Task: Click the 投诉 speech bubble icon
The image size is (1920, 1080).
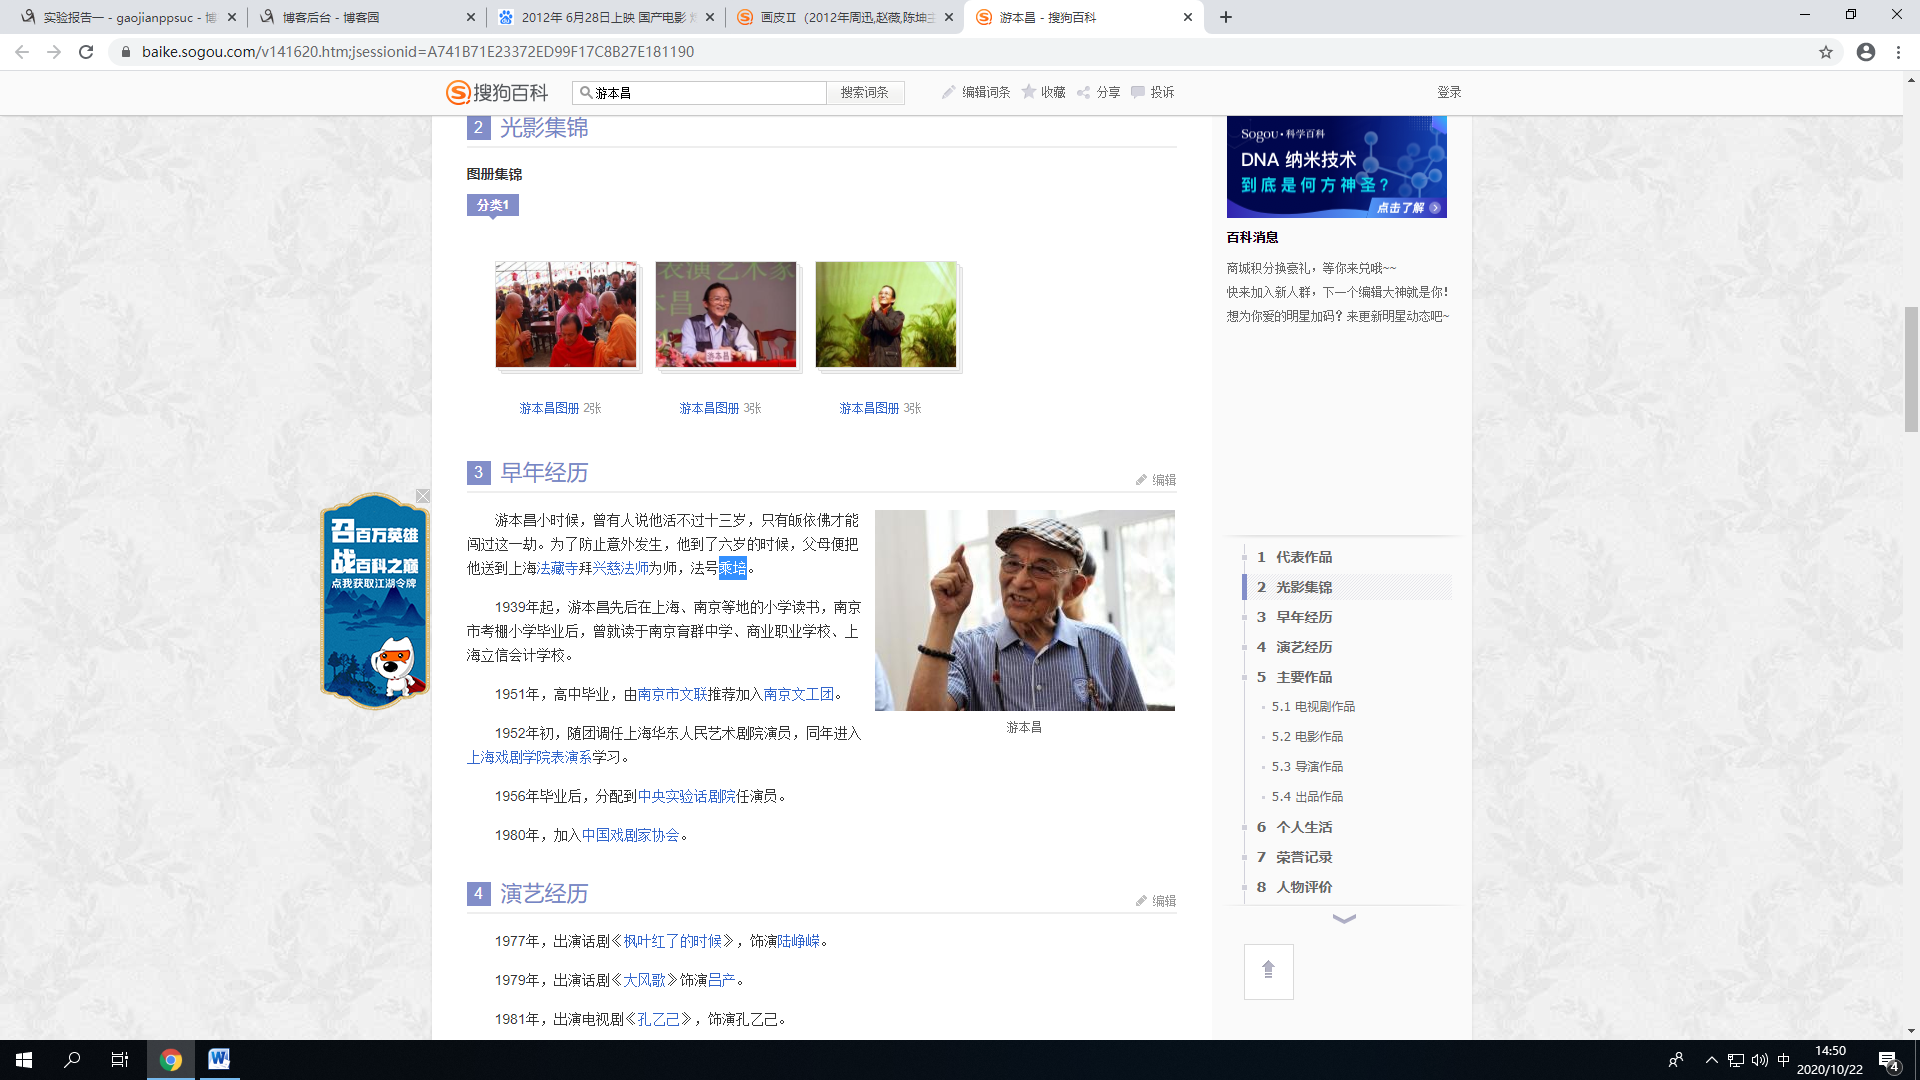Action: tap(1137, 92)
